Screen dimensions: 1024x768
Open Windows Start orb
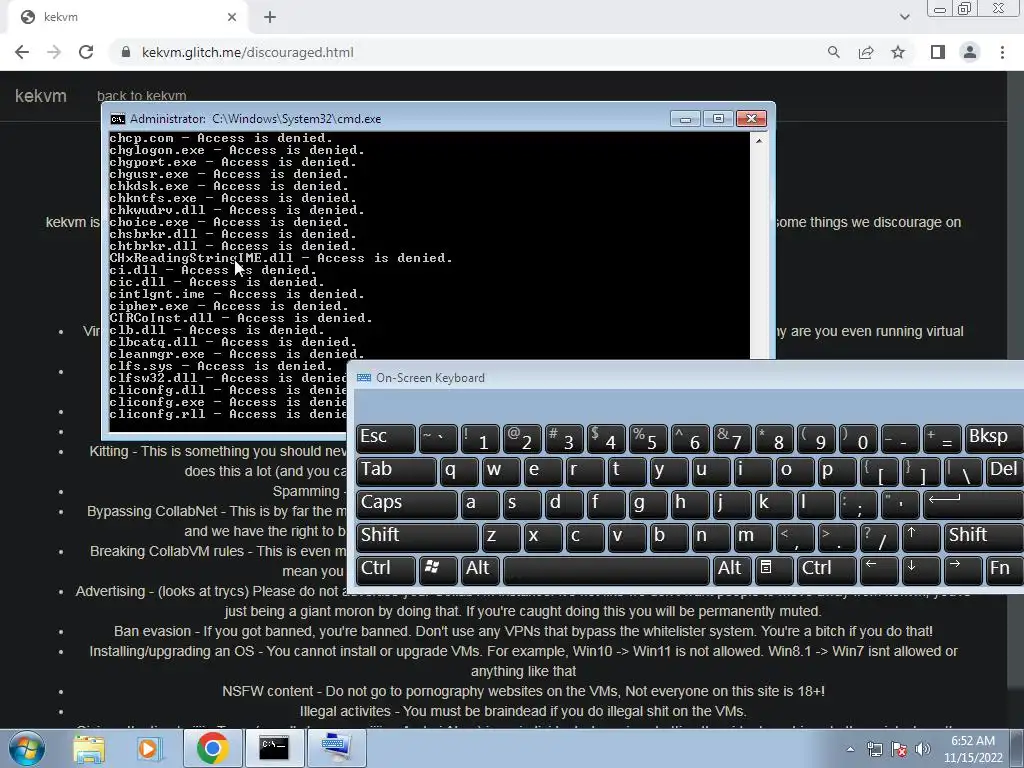coord(26,748)
